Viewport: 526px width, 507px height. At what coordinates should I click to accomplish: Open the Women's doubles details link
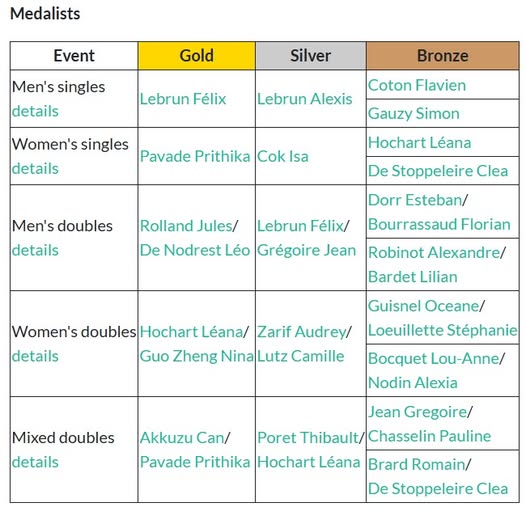(x=35, y=356)
